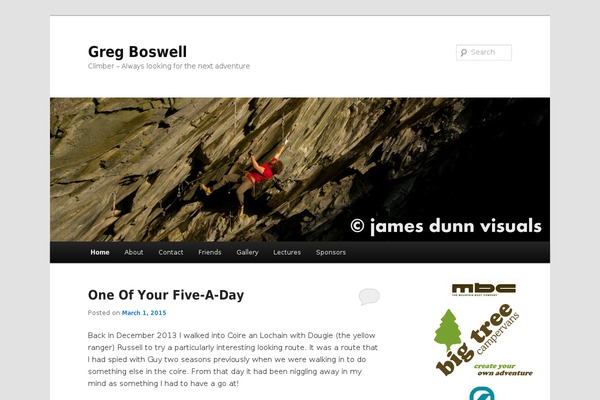600x400 pixels.
Task: Go to the Home menu item
Action: (100, 252)
